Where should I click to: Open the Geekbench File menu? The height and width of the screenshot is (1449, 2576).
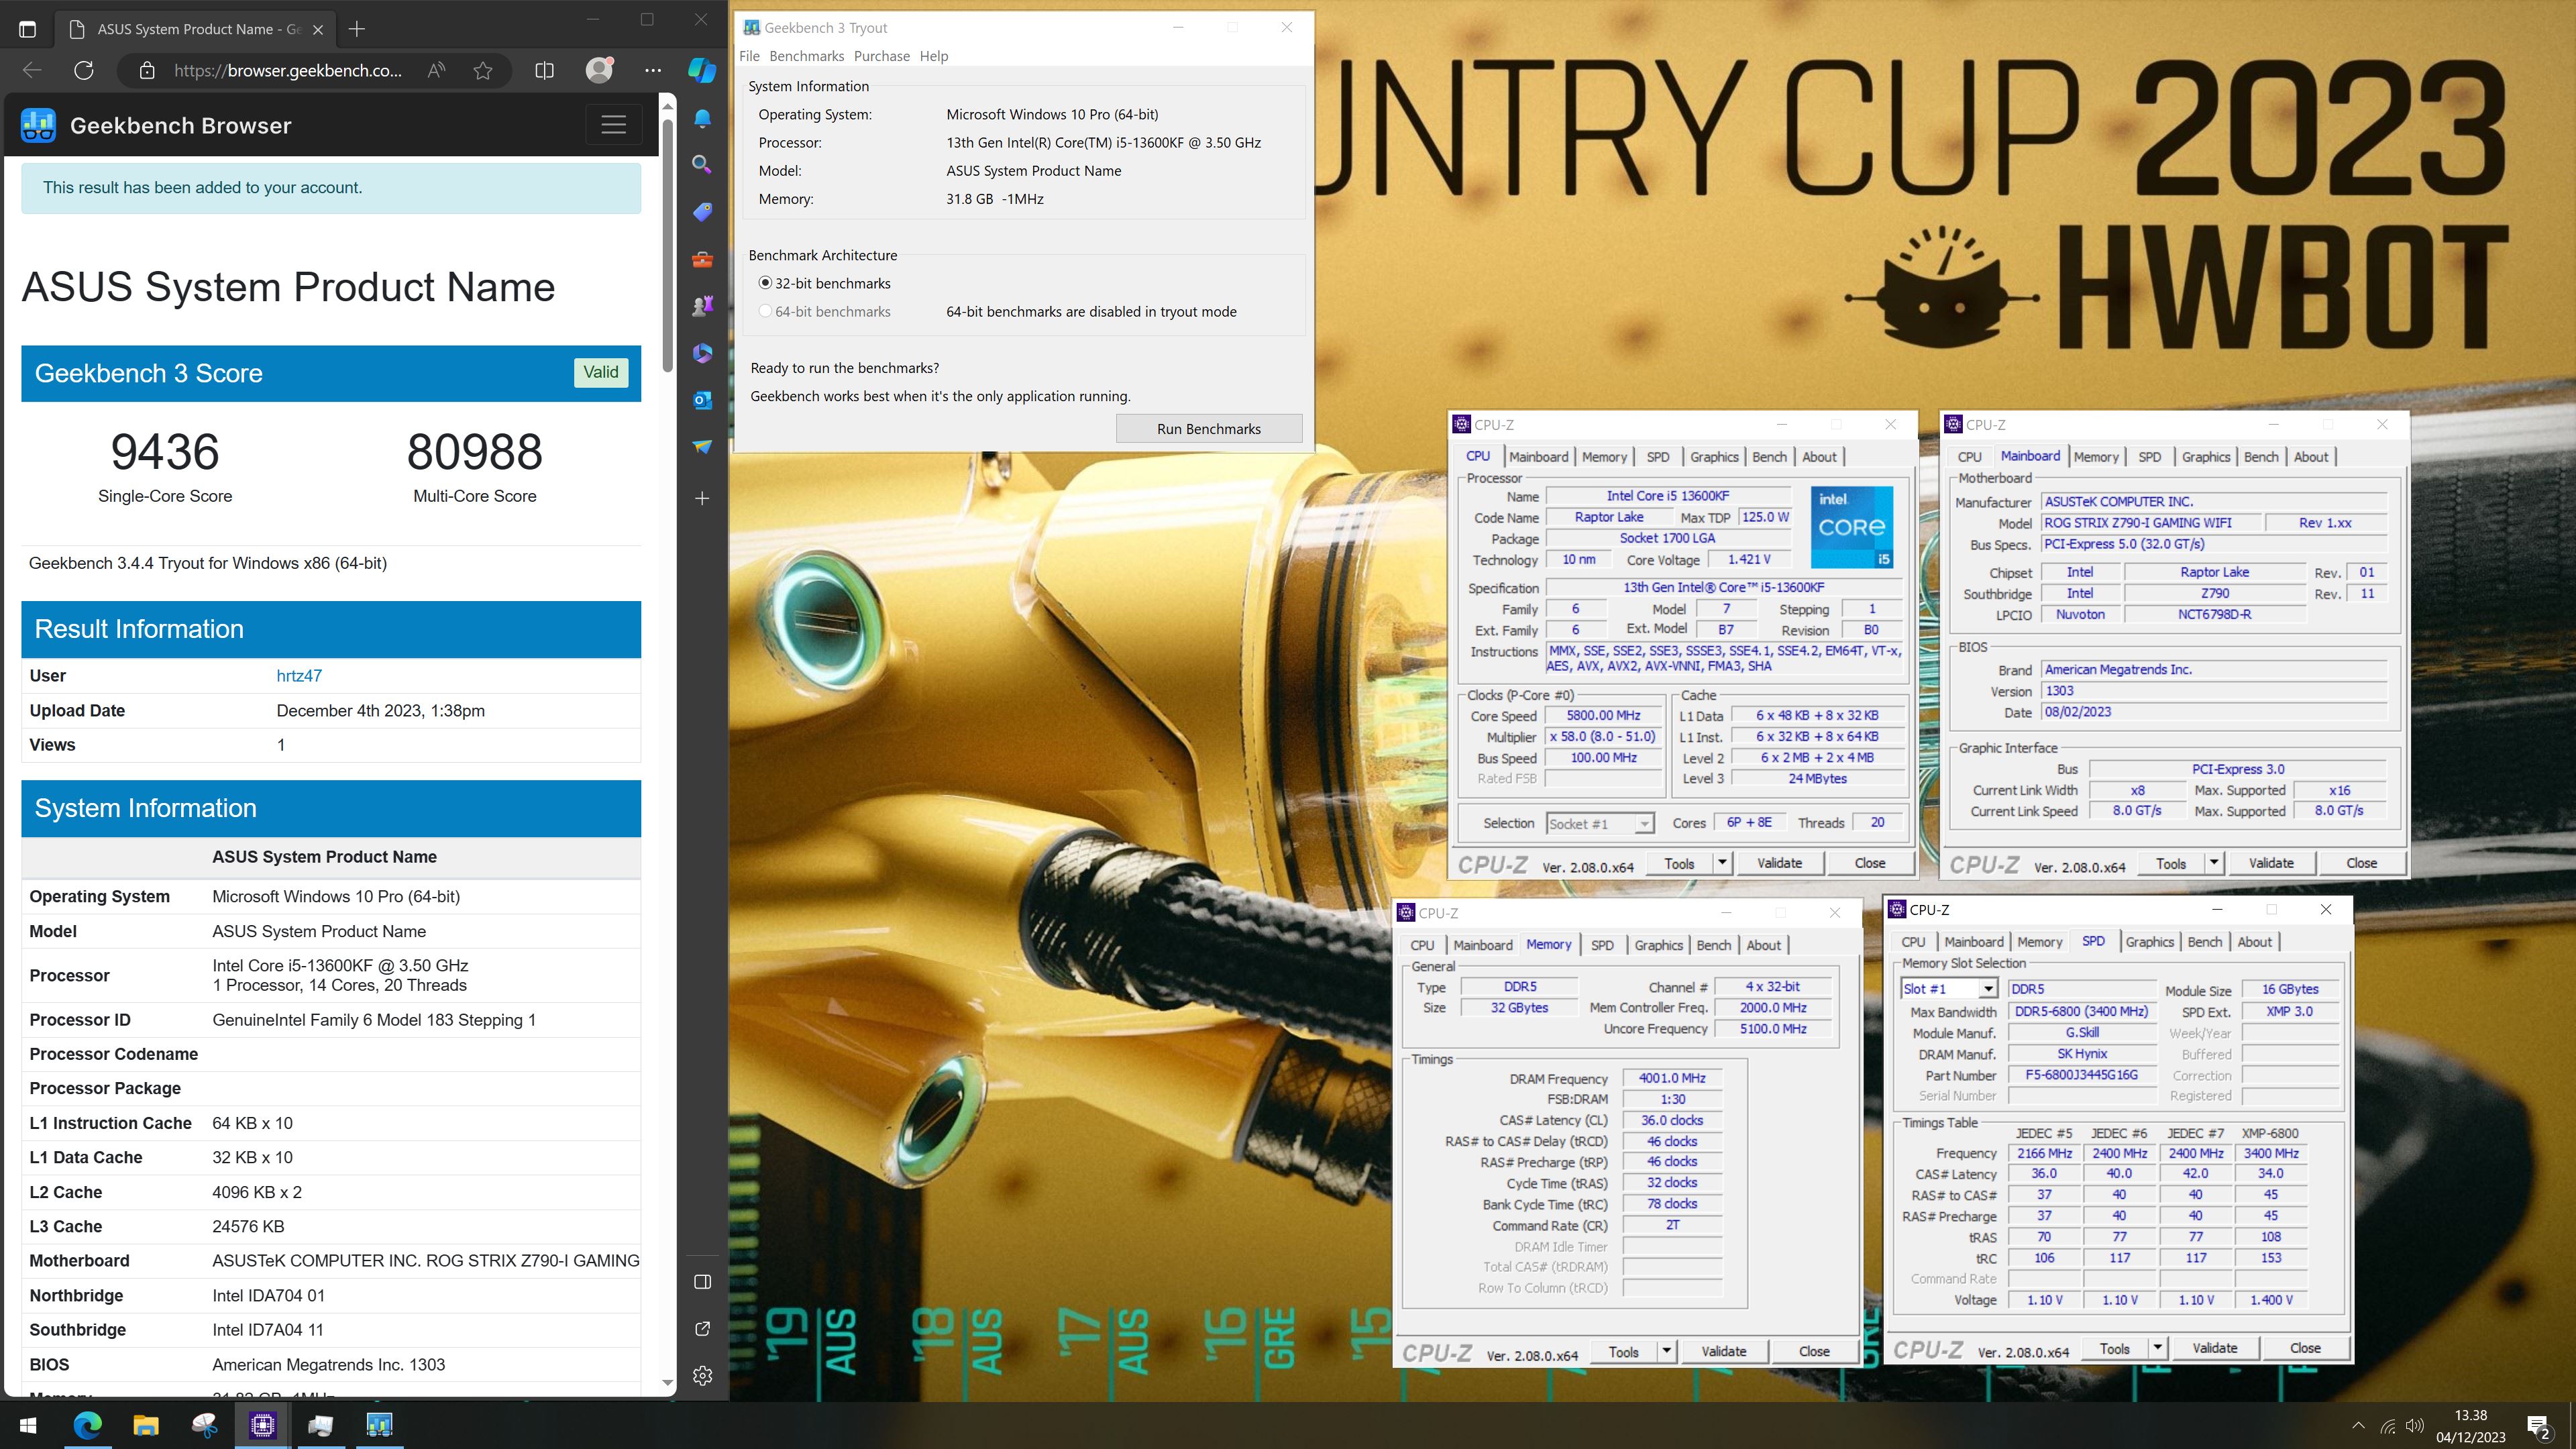(749, 56)
